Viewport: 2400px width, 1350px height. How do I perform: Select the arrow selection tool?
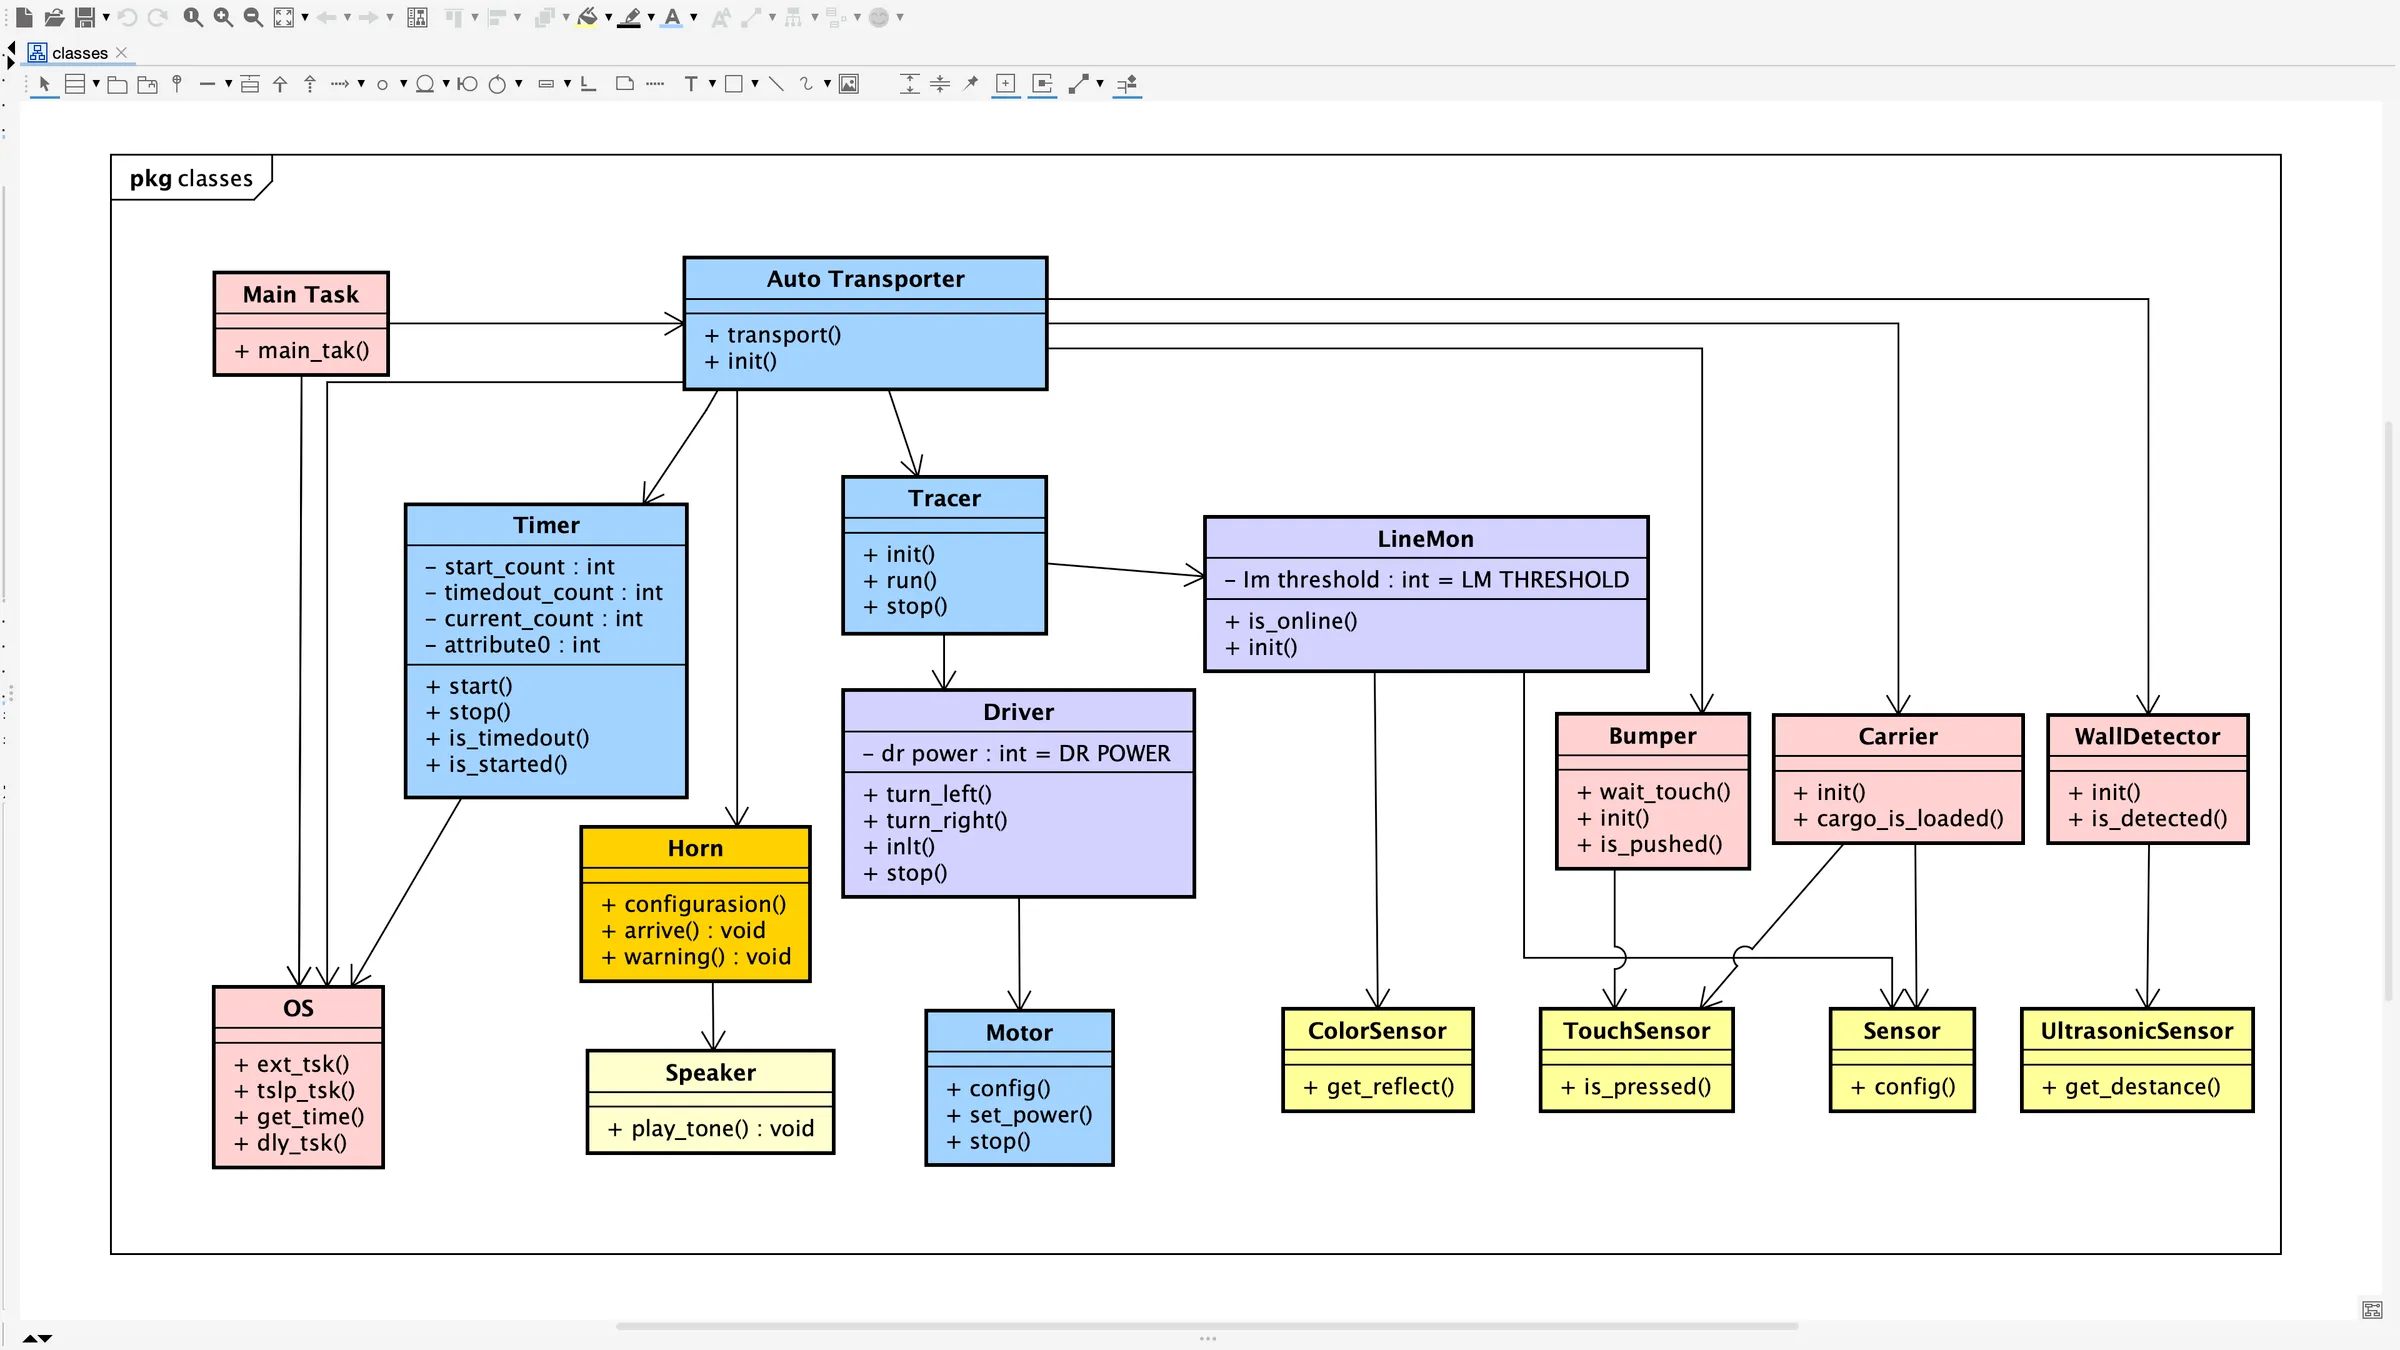[44, 85]
